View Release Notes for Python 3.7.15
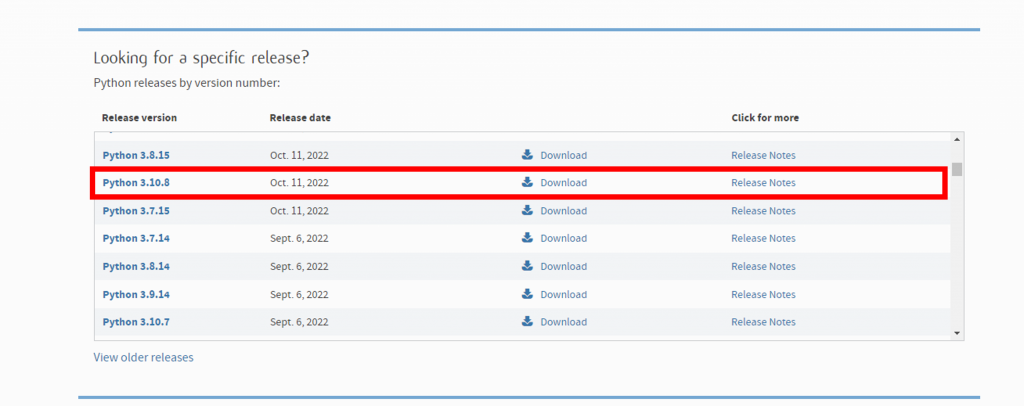1024x406 pixels. coord(763,211)
